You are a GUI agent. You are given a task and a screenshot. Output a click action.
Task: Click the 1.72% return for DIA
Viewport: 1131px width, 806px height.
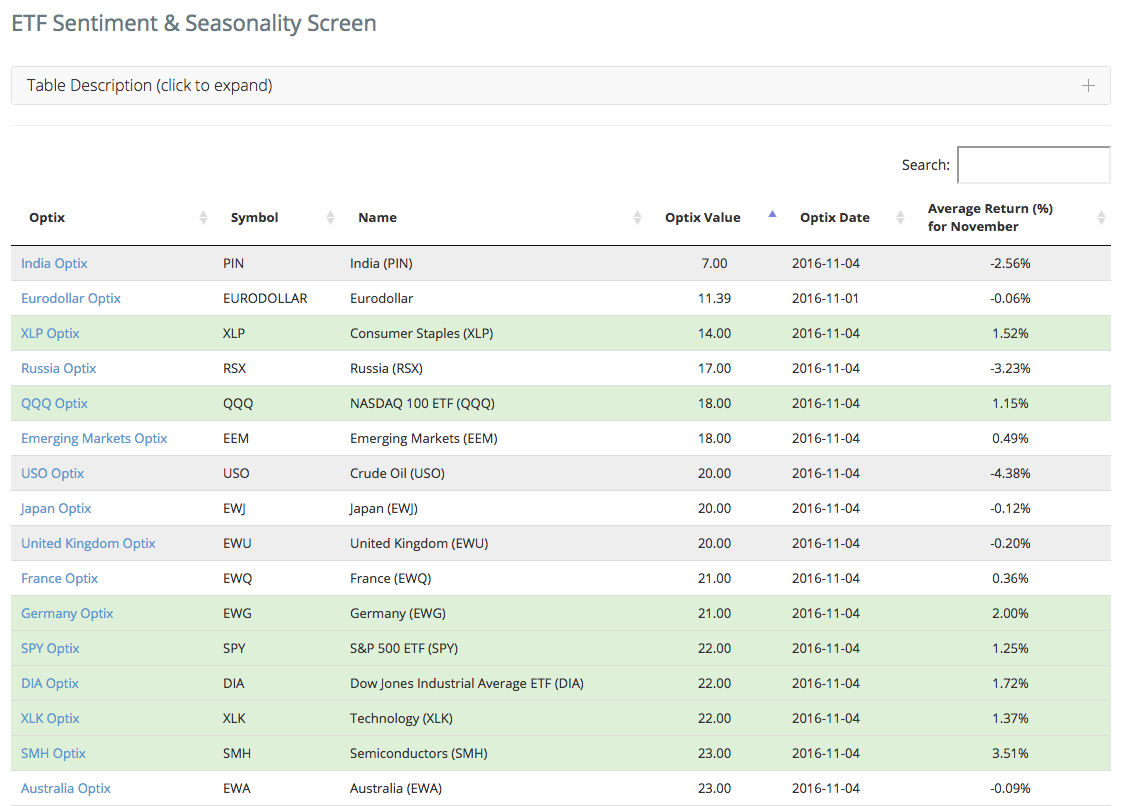[x=1010, y=683]
